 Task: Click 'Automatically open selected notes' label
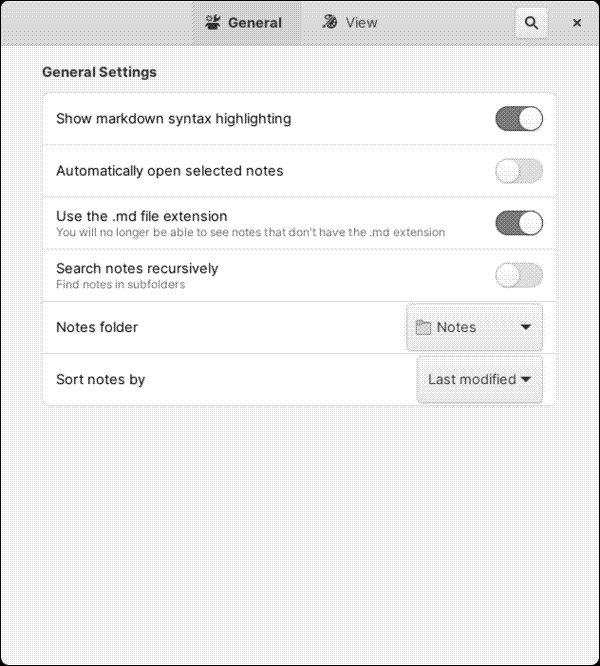click(x=169, y=171)
